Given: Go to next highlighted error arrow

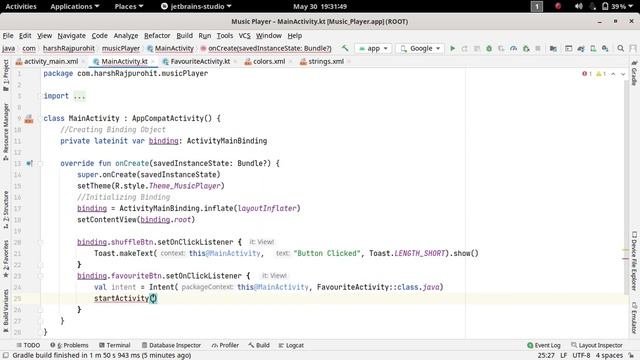Looking at the screenshot, I should 623,74.
